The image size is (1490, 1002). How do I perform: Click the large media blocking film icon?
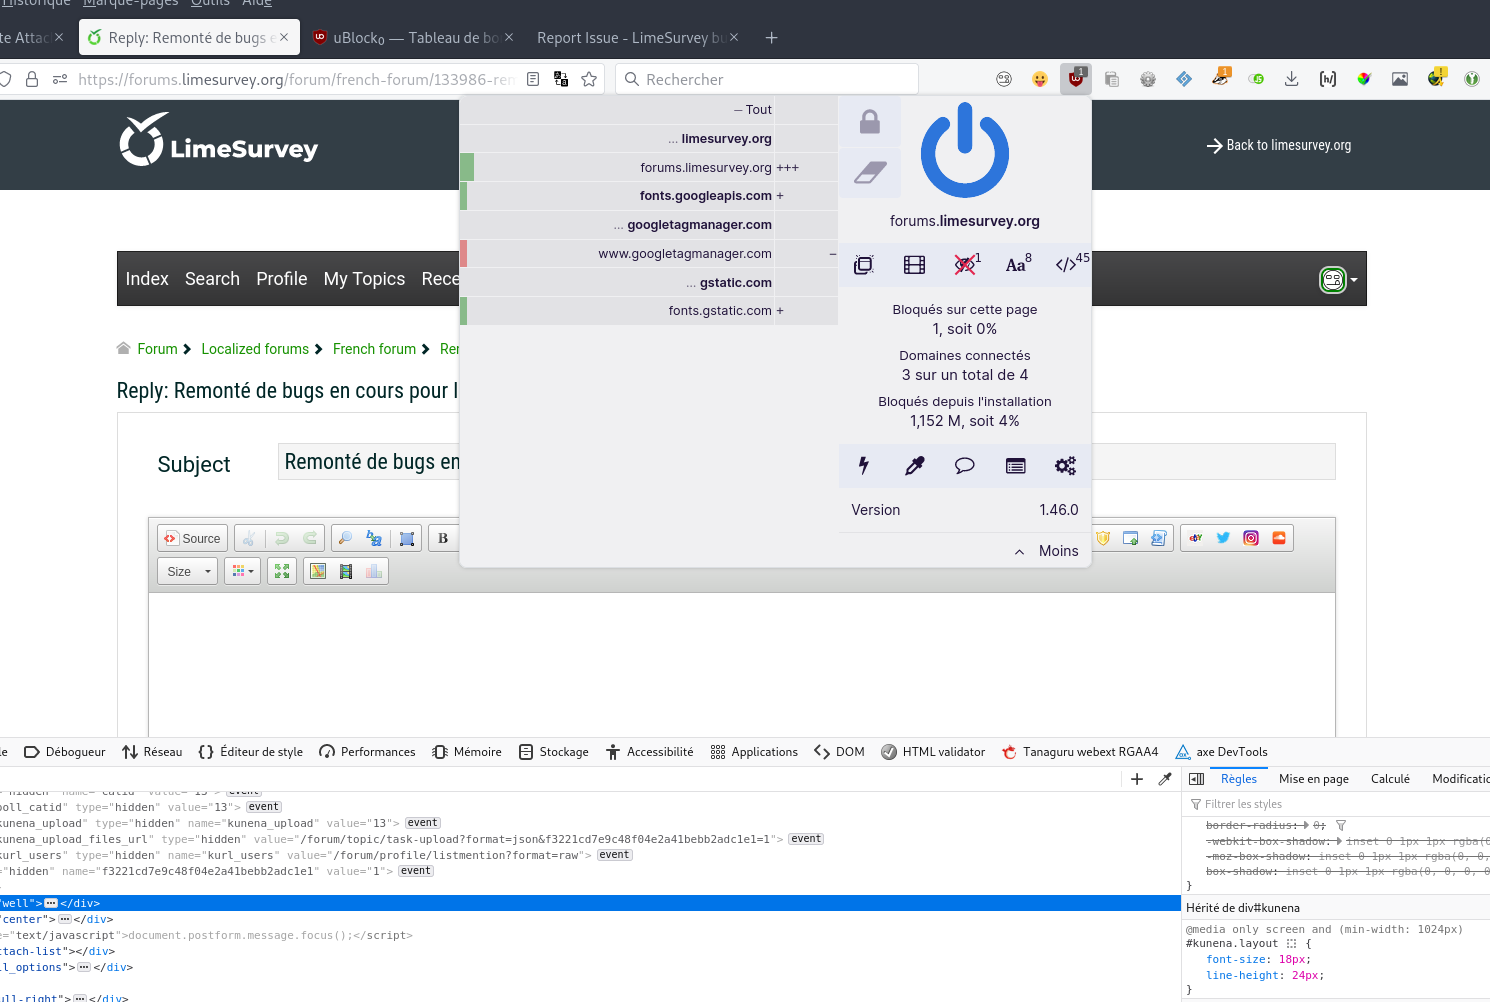click(x=914, y=265)
